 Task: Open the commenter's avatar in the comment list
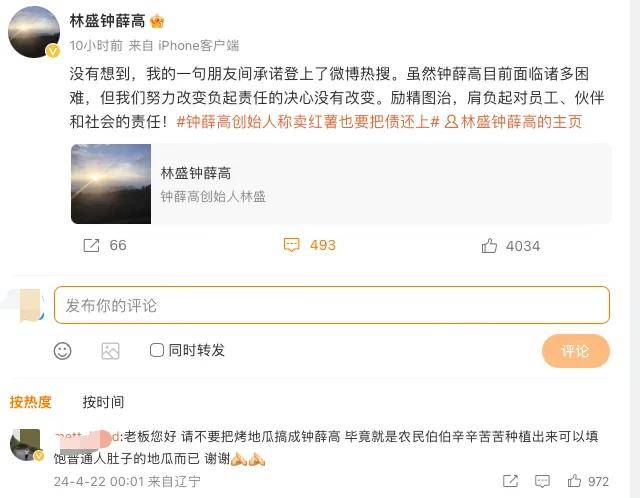pos(25,443)
